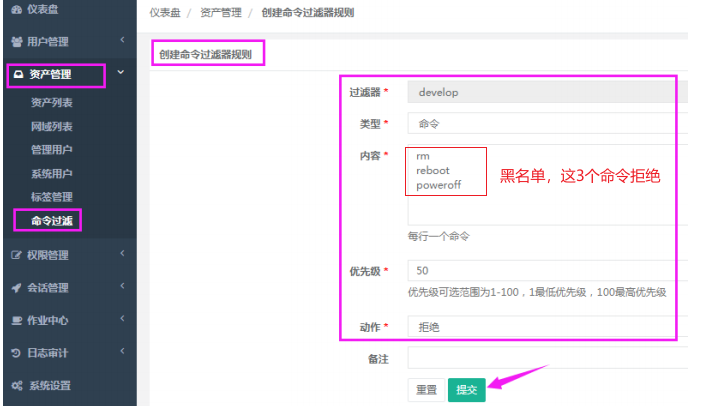Click the dashboard icon in sidebar

click(x=17, y=10)
